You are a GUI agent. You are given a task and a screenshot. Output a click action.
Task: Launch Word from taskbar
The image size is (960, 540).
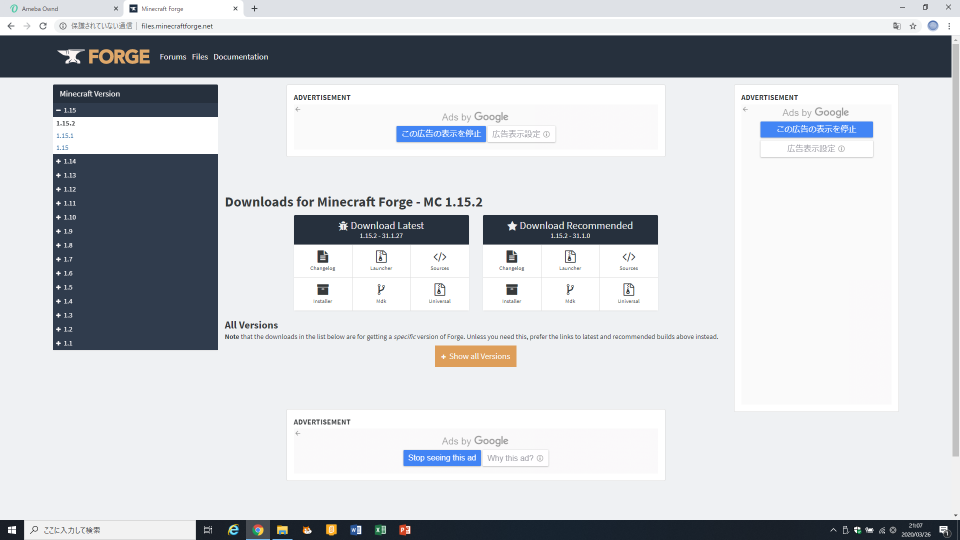[356, 530]
